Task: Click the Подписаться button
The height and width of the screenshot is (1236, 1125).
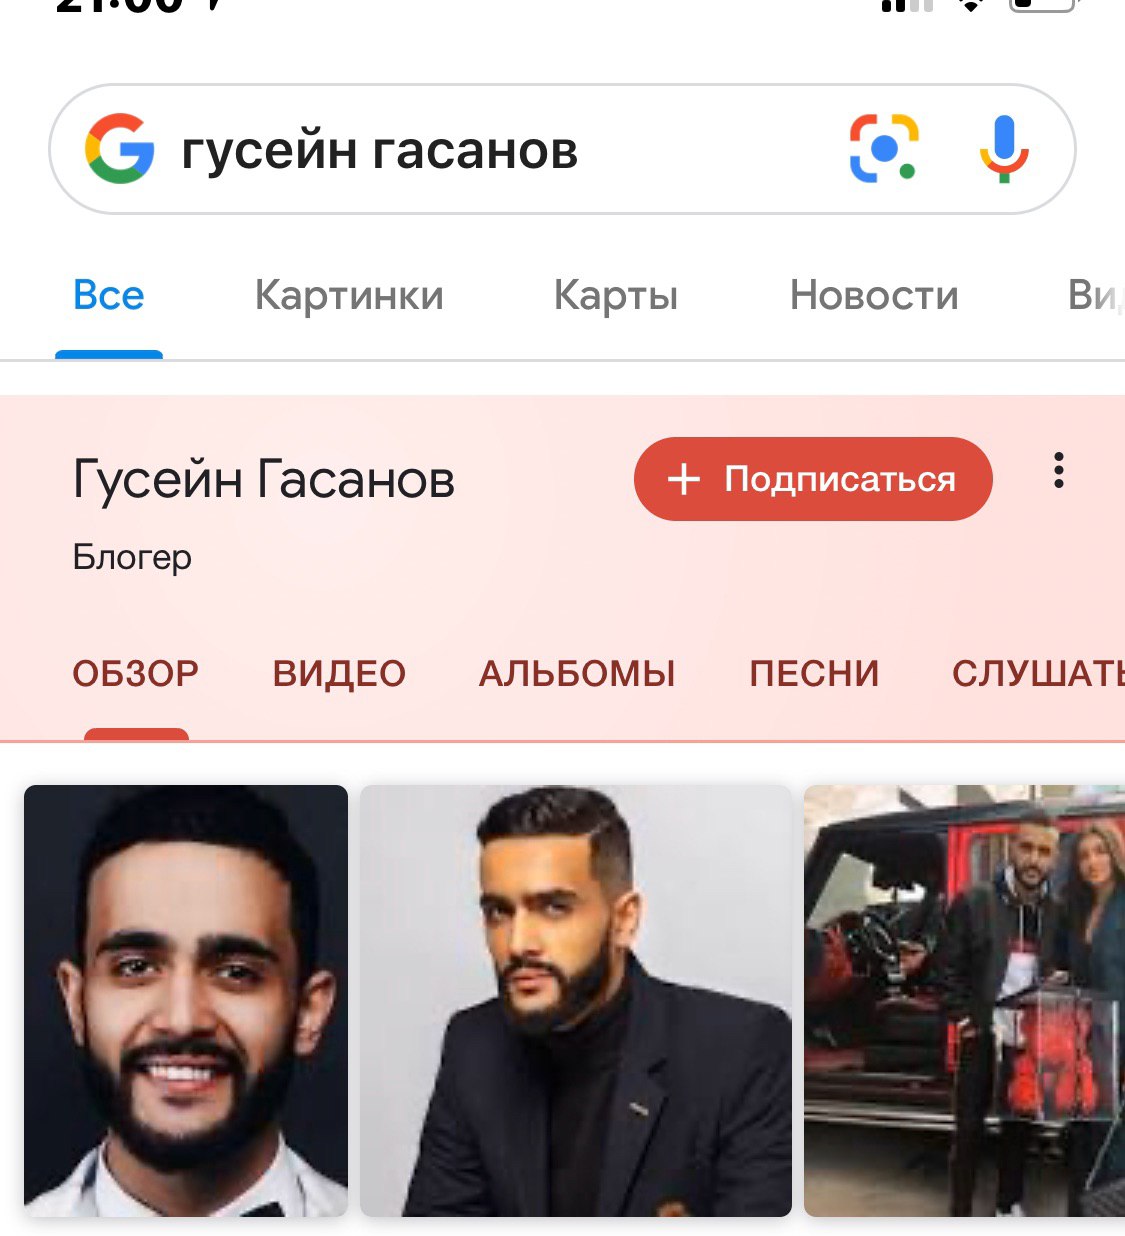Action: [813, 479]
